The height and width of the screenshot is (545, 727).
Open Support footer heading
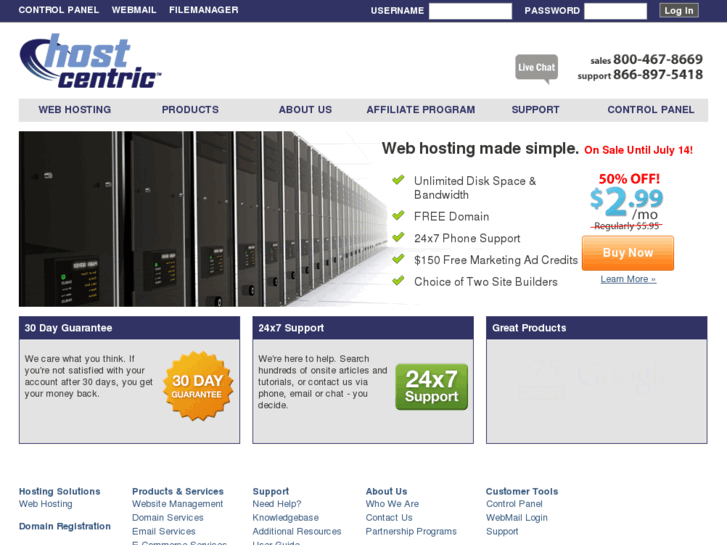click(271, 491)
